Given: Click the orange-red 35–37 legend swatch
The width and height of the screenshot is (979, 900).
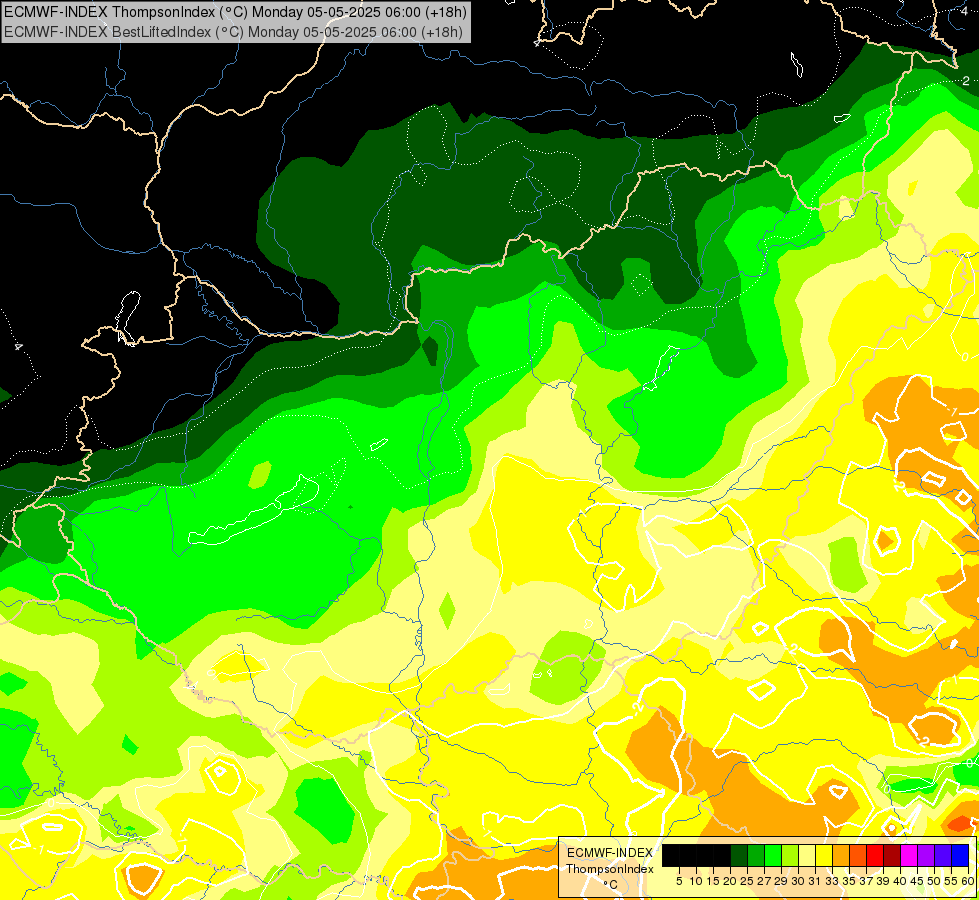Looking at the screenshot, I should click(x=858, y=856).
